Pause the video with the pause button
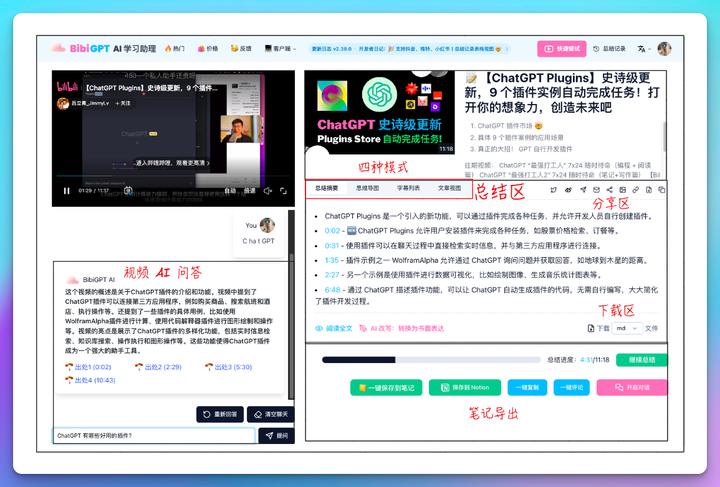Viewport: 720px width, 487px height. click(67, 191)
